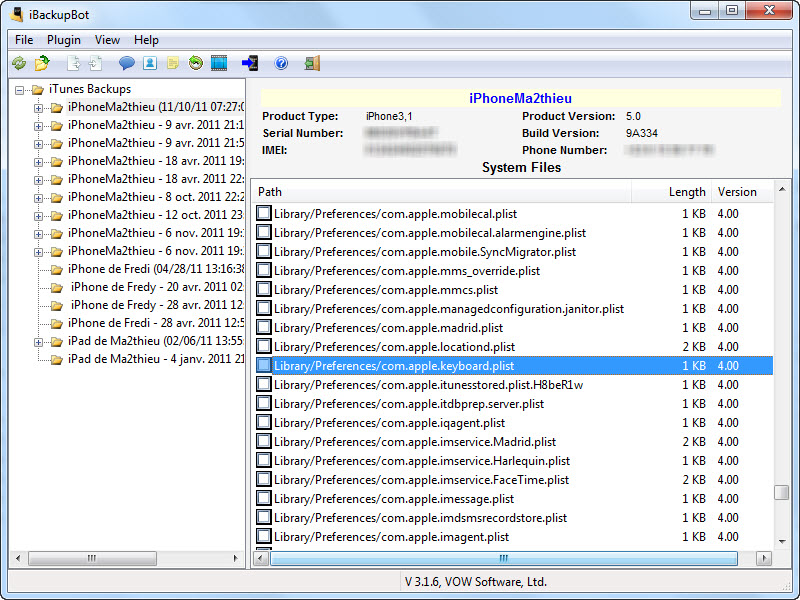Image resolution: width=800 pixels, height=600 pixels.
Task: Open the View menu
Action: coord(107,40)
